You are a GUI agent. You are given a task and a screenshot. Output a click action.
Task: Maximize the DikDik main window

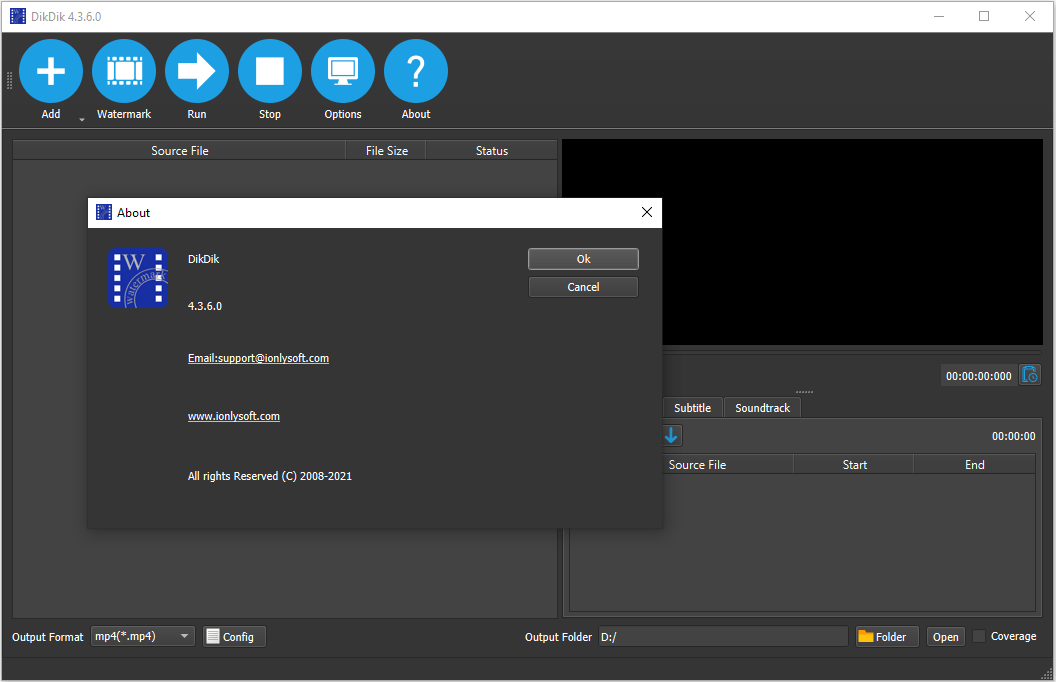pos(984,16)
